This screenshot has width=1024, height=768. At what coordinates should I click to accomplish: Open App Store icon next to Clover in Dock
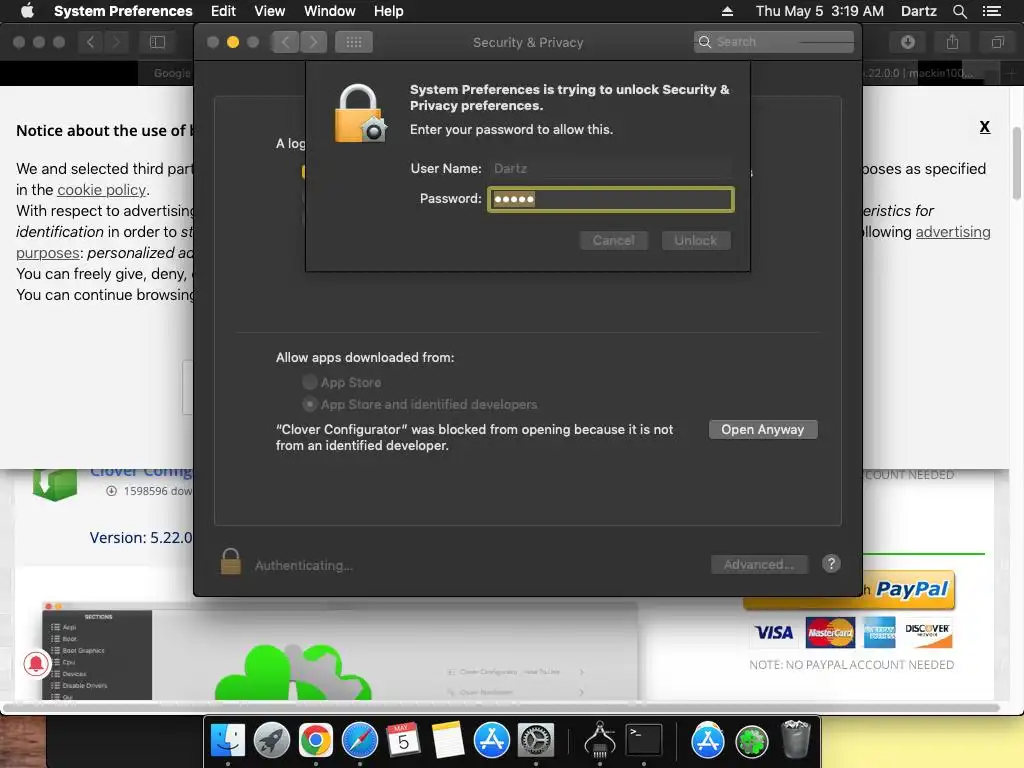click(x=707, y=741)
